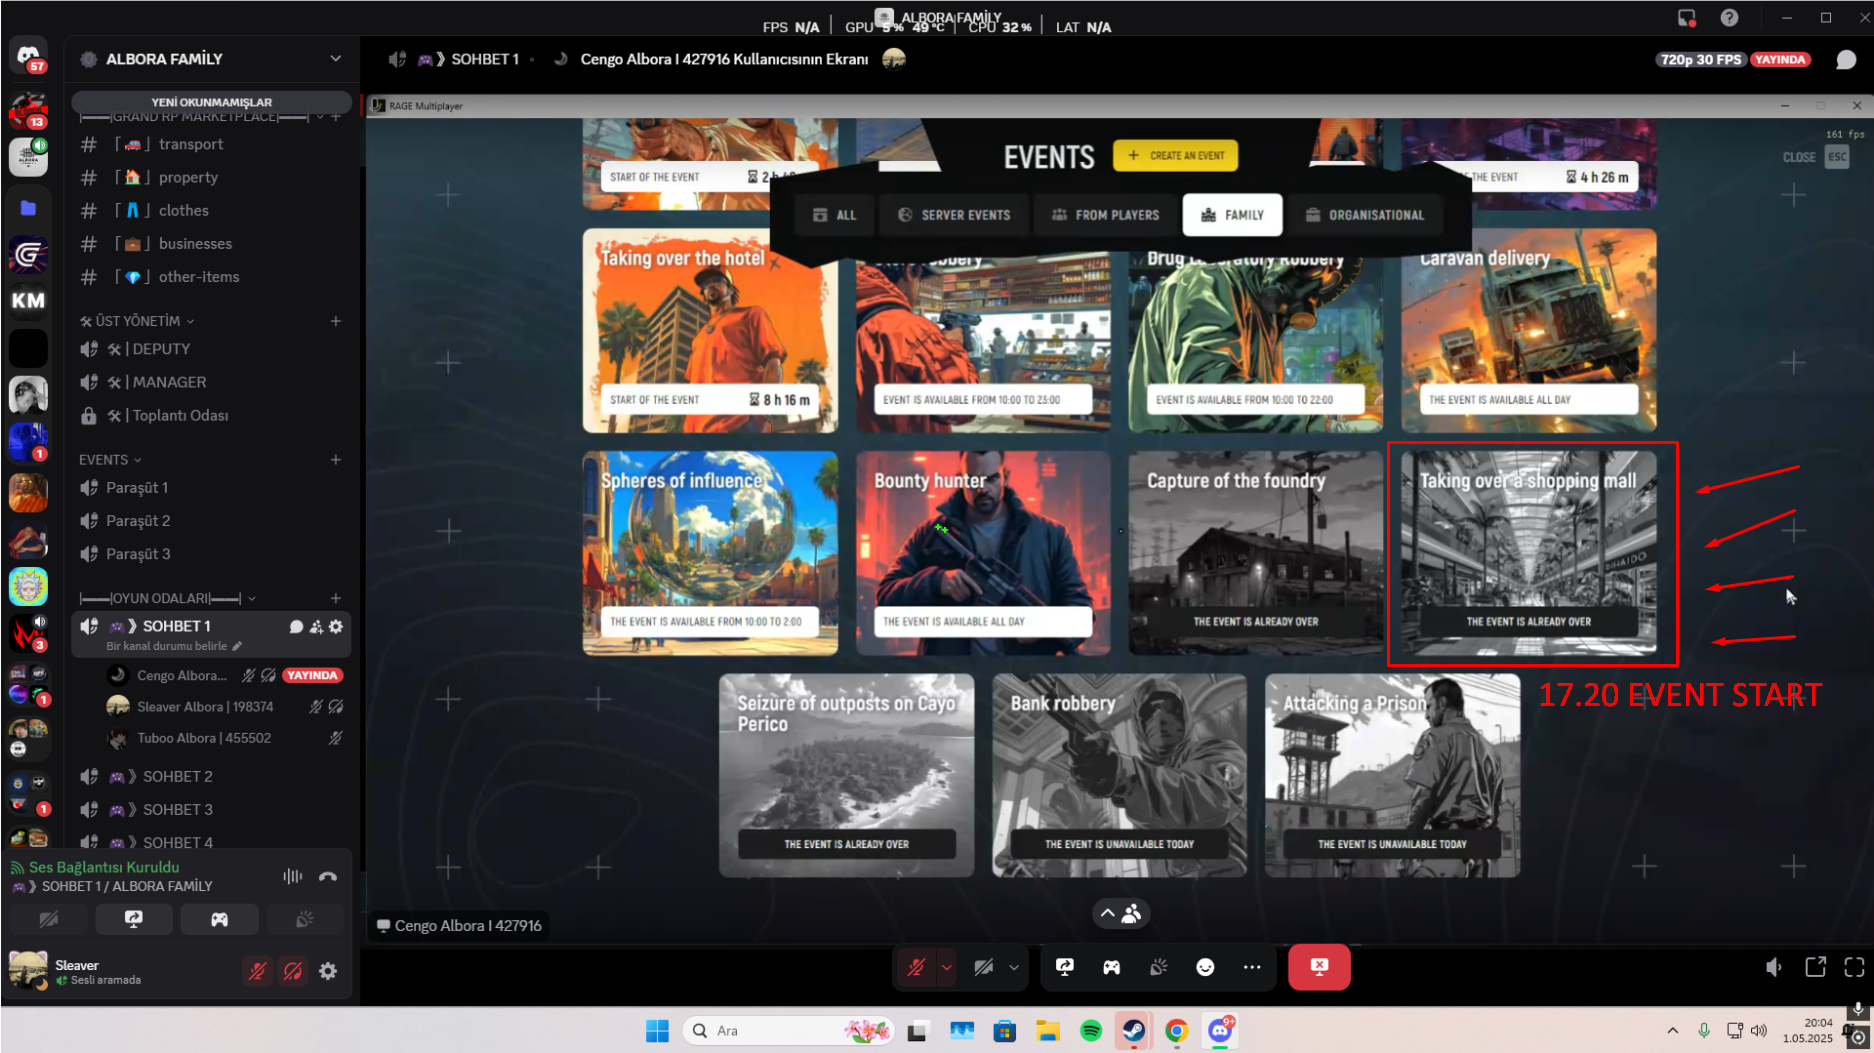Select SERVER EVENTS tab
Image resolution: width=1874 pixels, height=1053 pixels.
pos(954,215)
